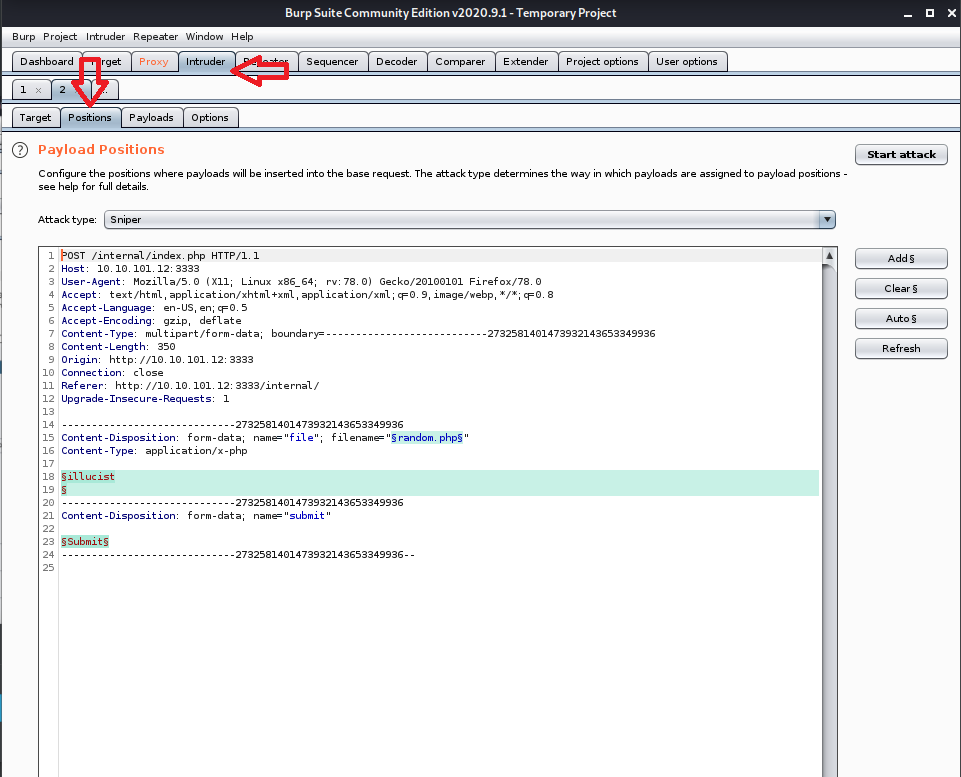Switch to the Extender tab
Viewport: 961px width, 777px height.
pyautogui.click(x=526, y=61)
